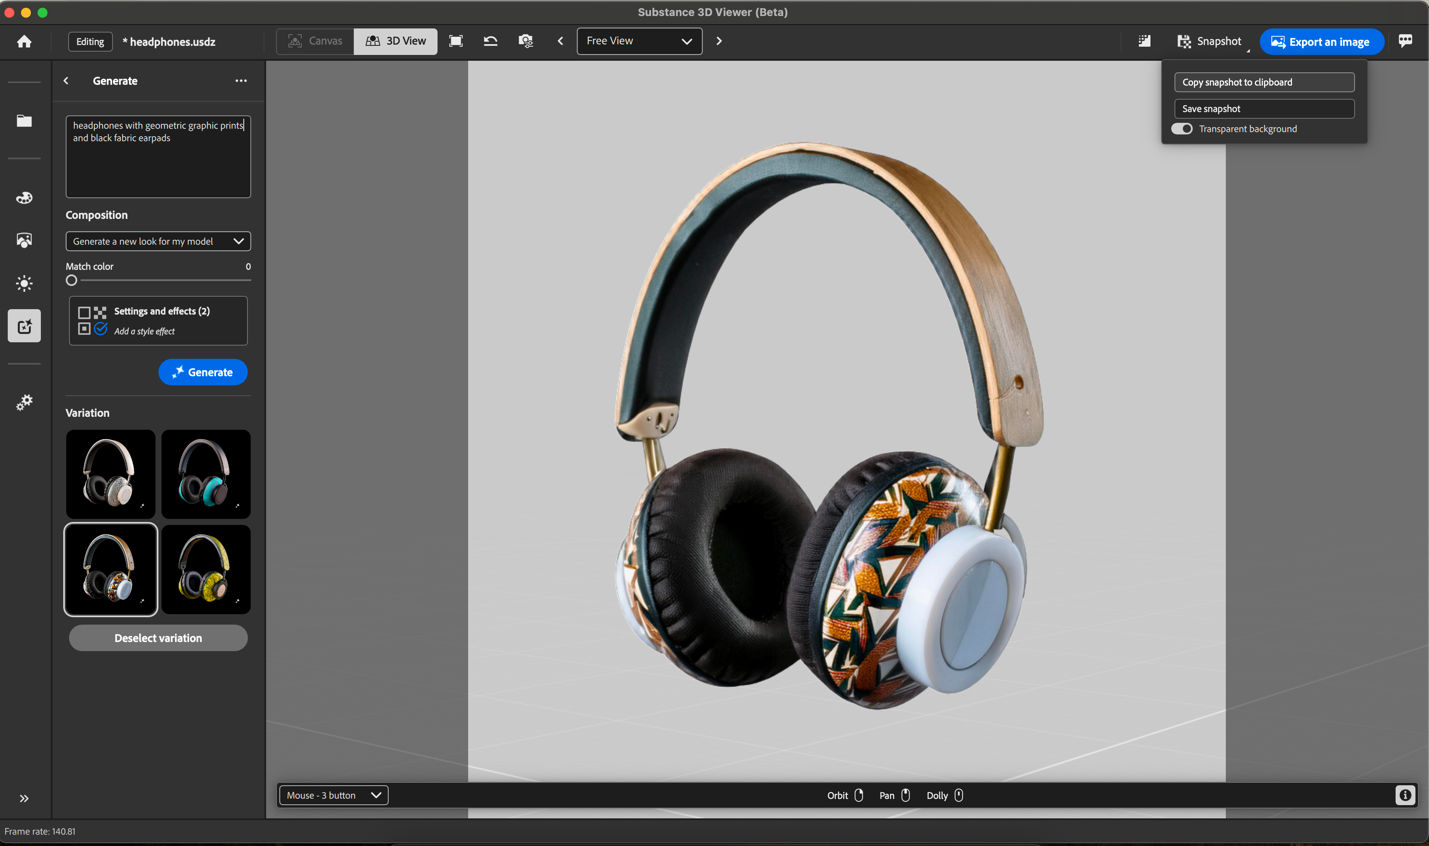Viewport: 1429px width, 846px height.
Task: Open the Free View camera dropdown
Action: coord(639,41)
